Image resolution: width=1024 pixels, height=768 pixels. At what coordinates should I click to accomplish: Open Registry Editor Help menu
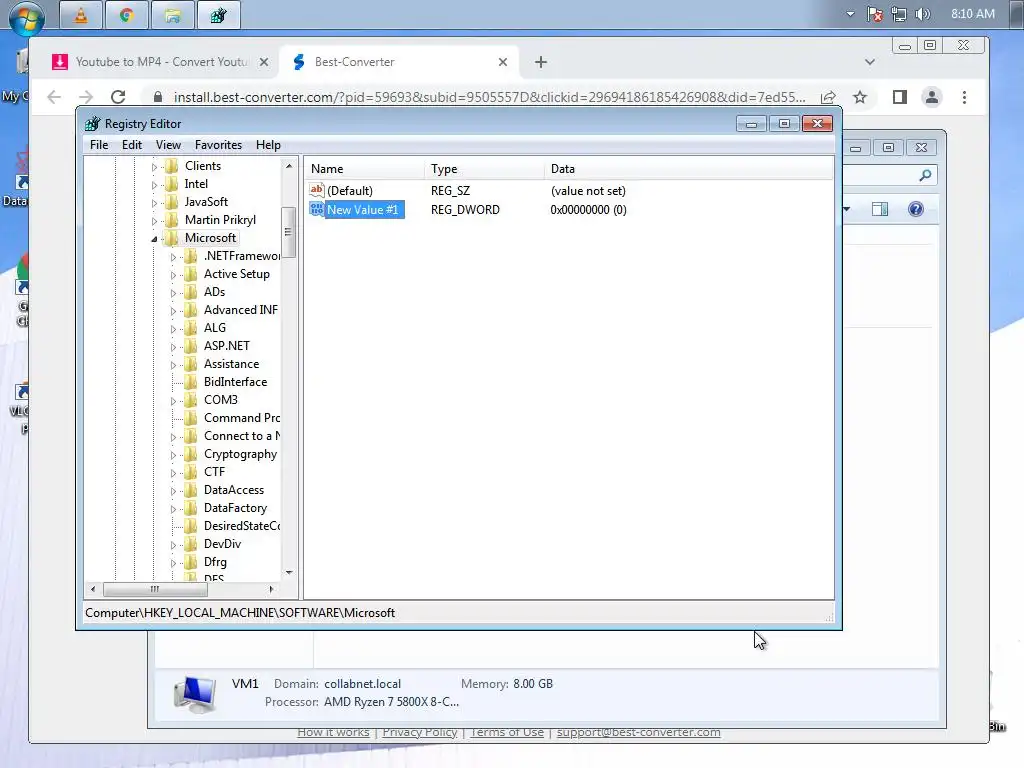pos(268,145)
